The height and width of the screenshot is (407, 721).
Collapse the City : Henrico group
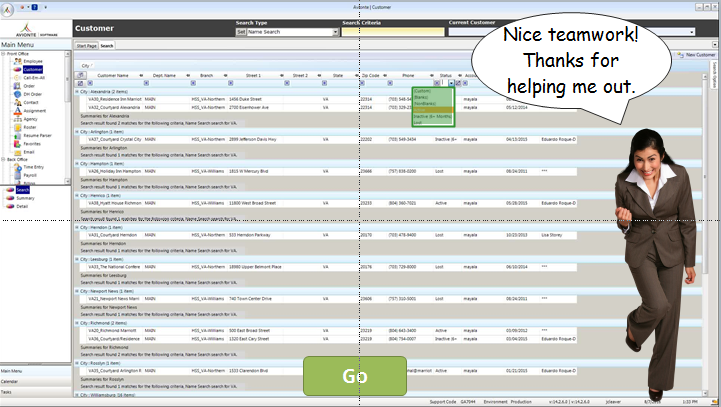pos(77,195)
